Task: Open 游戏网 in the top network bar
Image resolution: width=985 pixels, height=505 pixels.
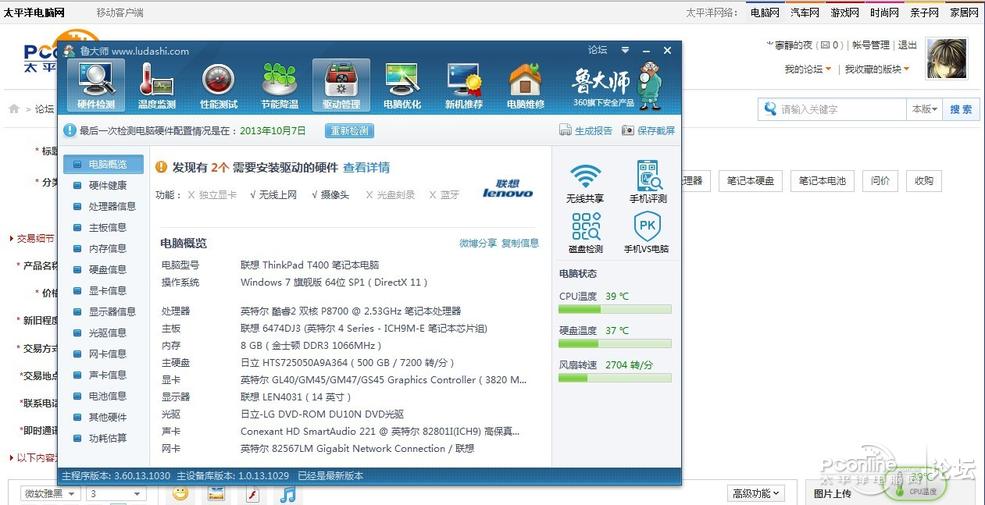Action: [x=845, y=13]
